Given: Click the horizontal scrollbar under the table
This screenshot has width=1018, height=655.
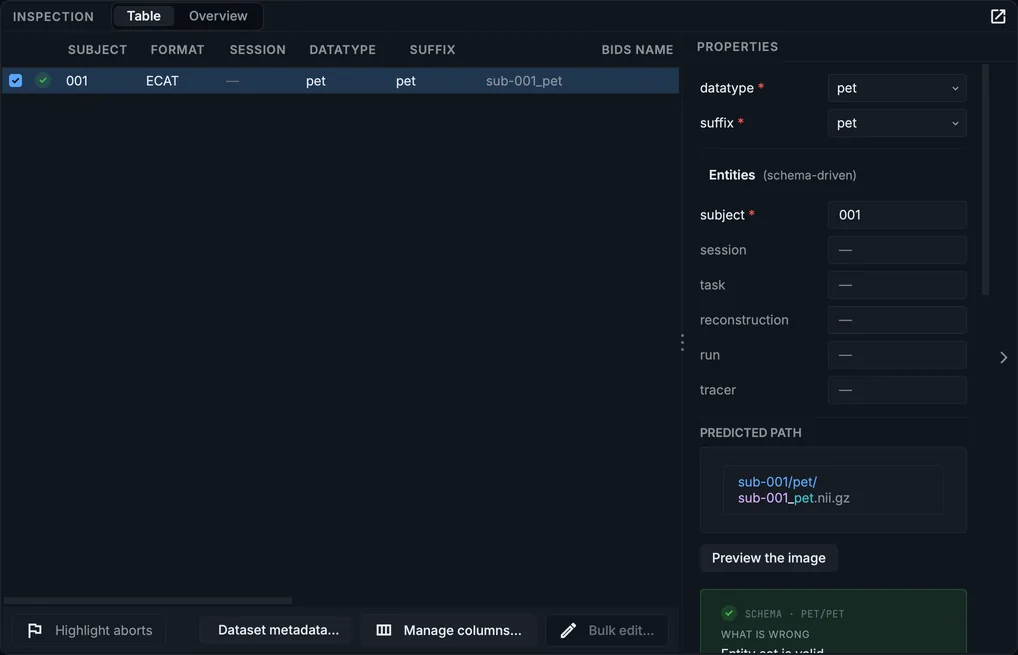Looking at the screenshot, I should (x=148, y=601).
